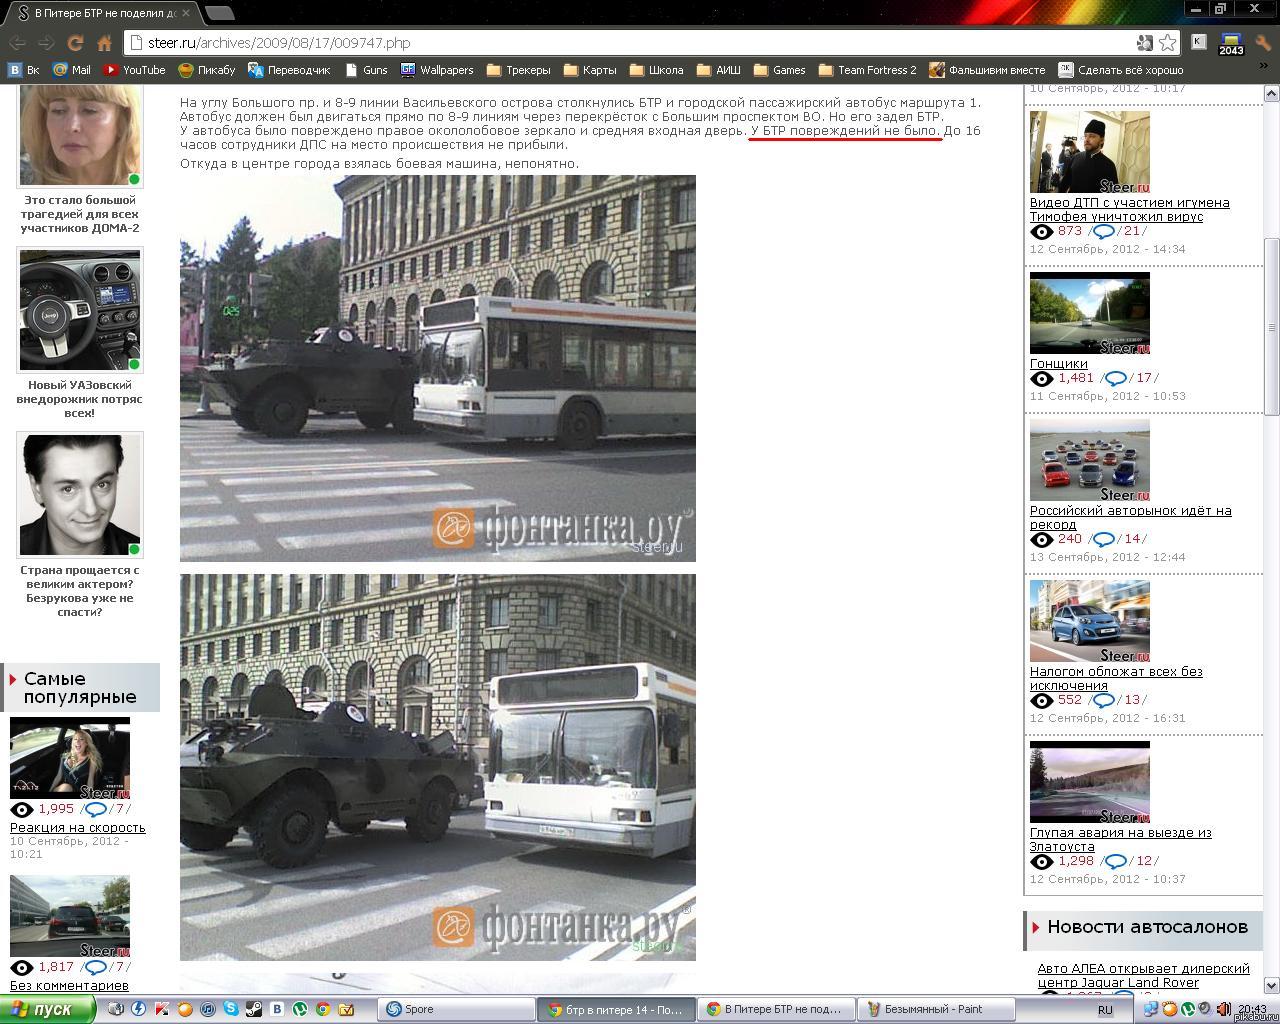Launch Skype from the quick launch bar
The image size is (1280, 1024).
click(x=231, y=1009)
